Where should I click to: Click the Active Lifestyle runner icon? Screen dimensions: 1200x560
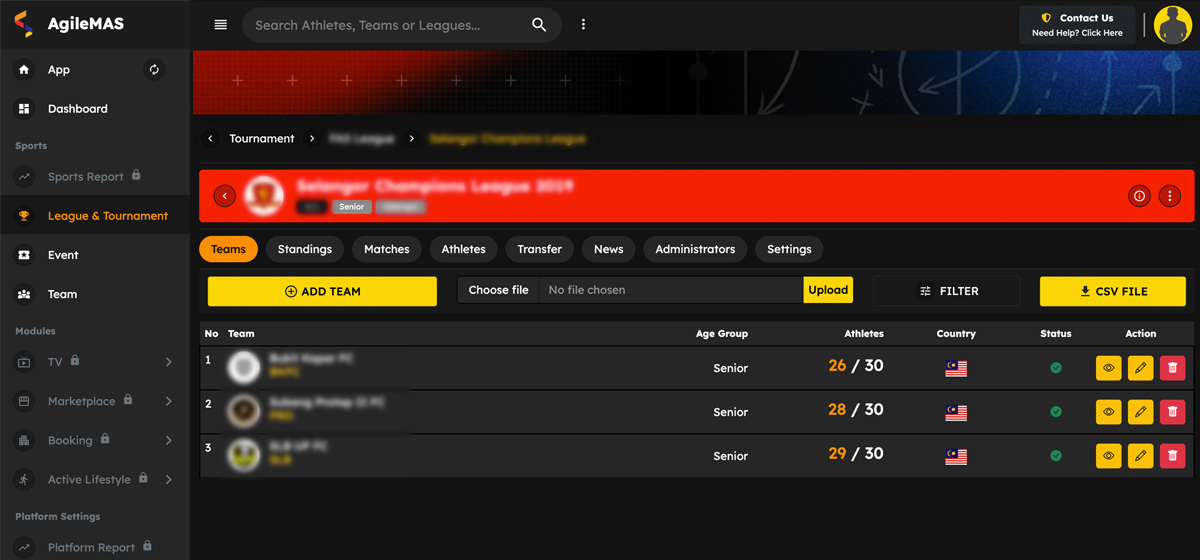coord(24,480)
